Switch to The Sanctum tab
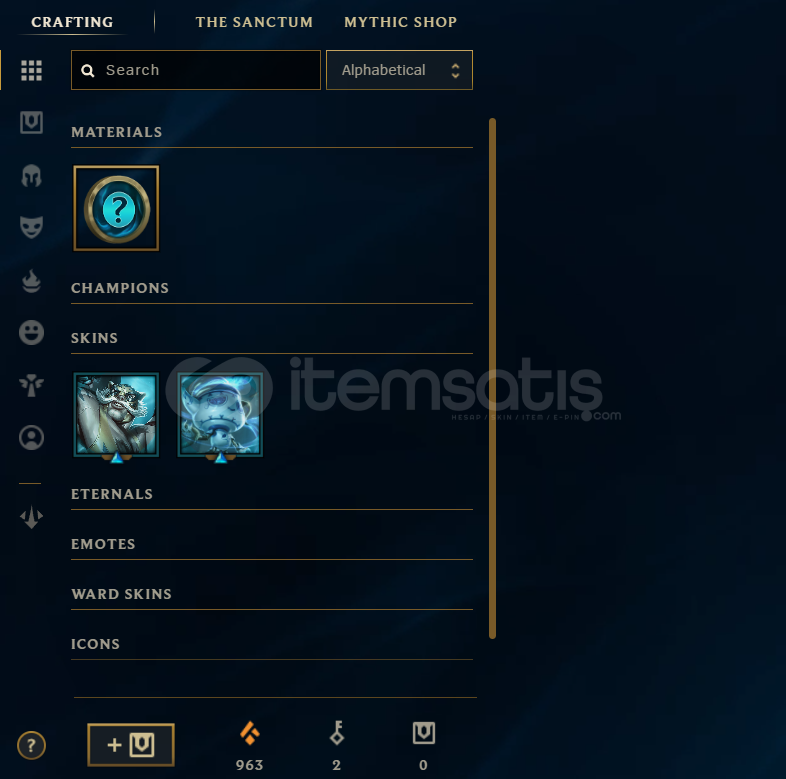786x779 pixels. pos(254,22)
